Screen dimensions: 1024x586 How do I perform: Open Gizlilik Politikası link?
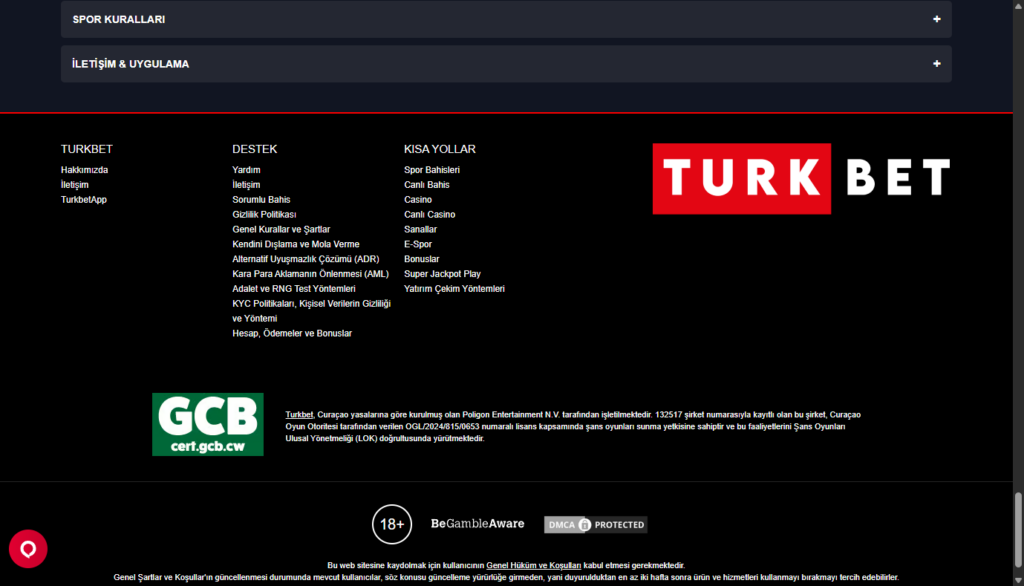coord(264,215)
